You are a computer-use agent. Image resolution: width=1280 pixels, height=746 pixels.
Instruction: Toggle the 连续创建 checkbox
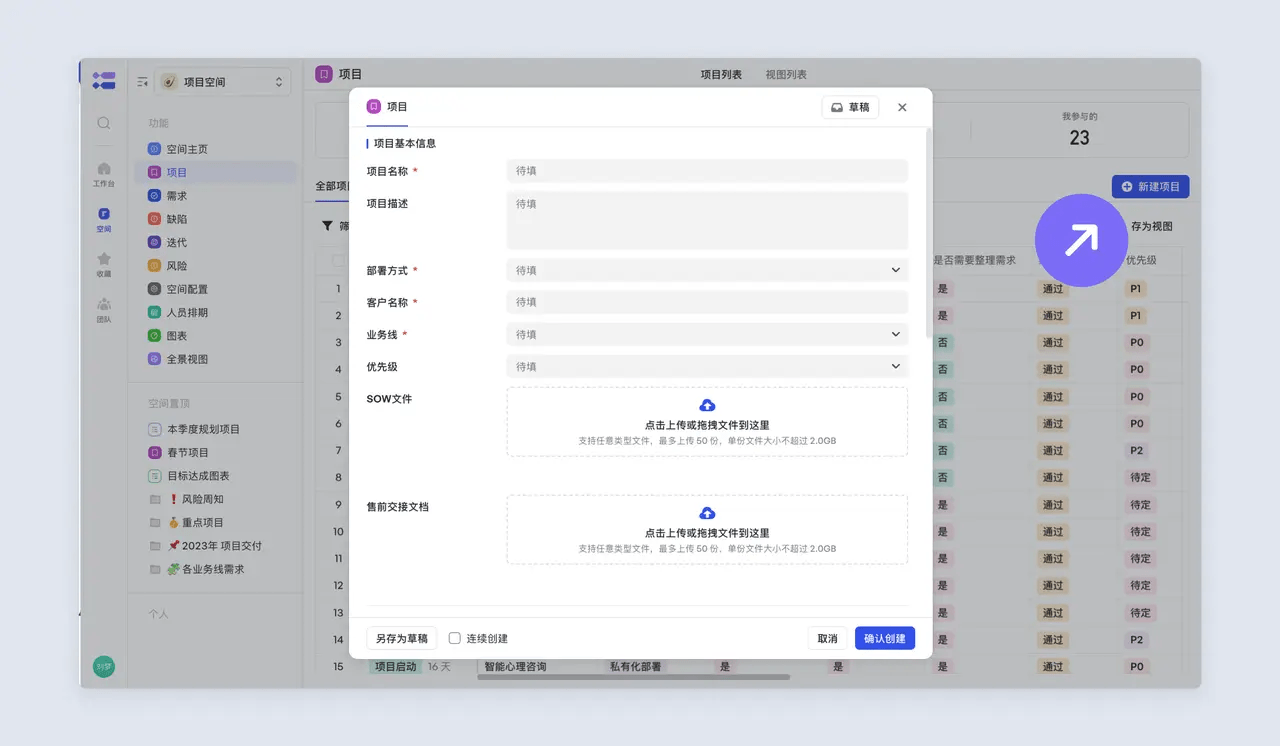click(455, 638)
